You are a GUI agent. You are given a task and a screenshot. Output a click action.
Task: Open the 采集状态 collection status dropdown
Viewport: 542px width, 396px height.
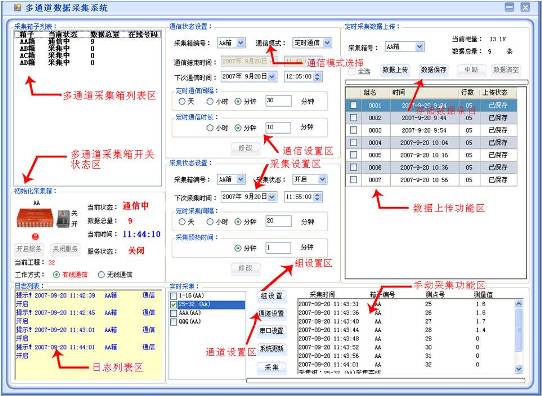click(x=323, y=179)
